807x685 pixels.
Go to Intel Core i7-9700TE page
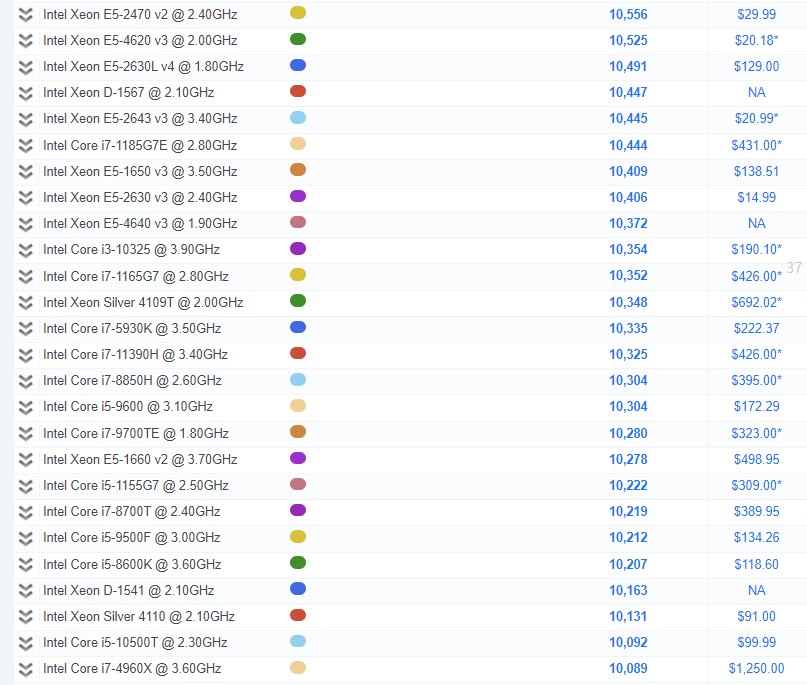136,433
